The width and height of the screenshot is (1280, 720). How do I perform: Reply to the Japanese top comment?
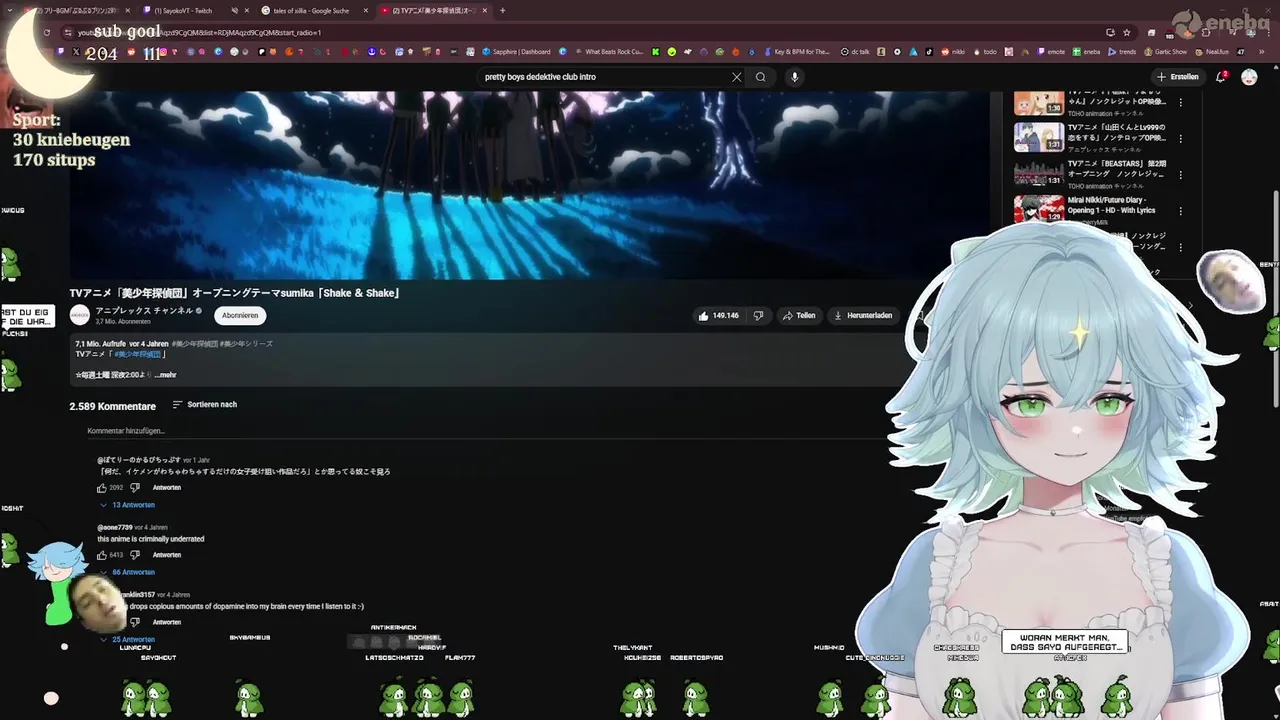point(167,488)
